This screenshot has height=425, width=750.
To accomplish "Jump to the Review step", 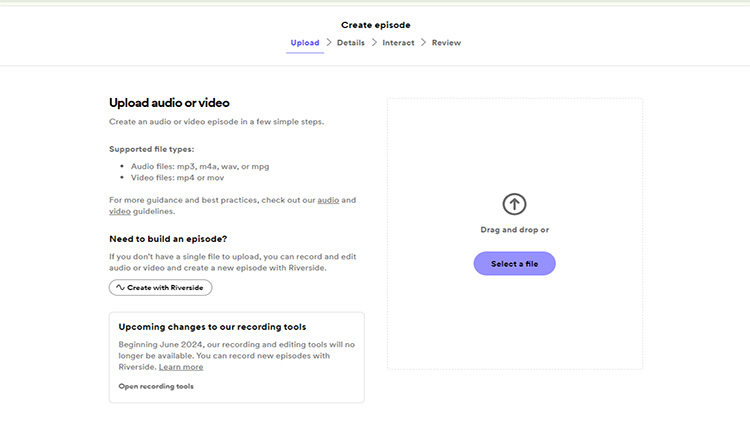I will coord(446,43).
